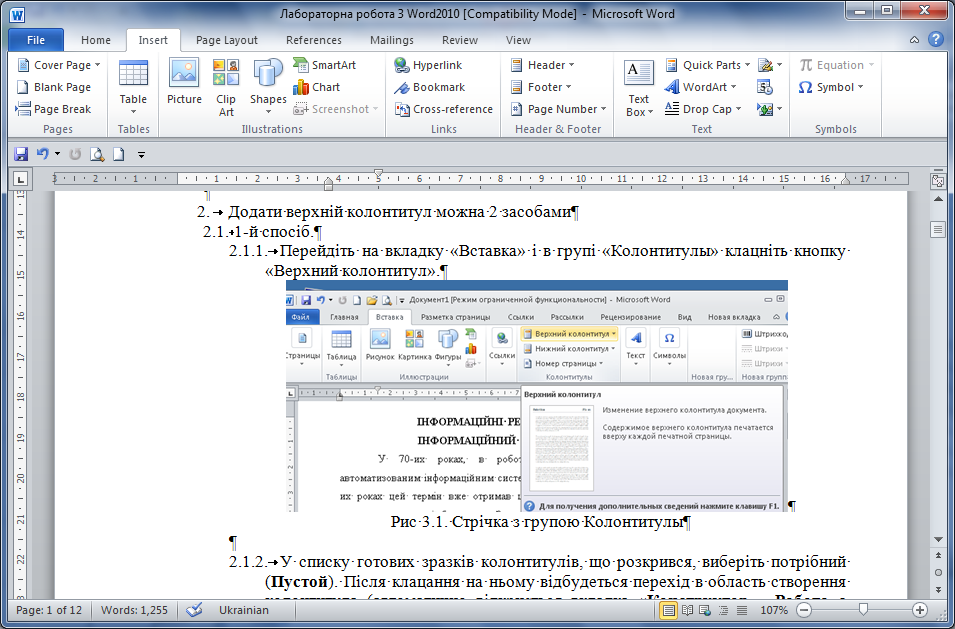Open the Clip Art pane
Screen dimensions: 955x629
click(226, 88)
